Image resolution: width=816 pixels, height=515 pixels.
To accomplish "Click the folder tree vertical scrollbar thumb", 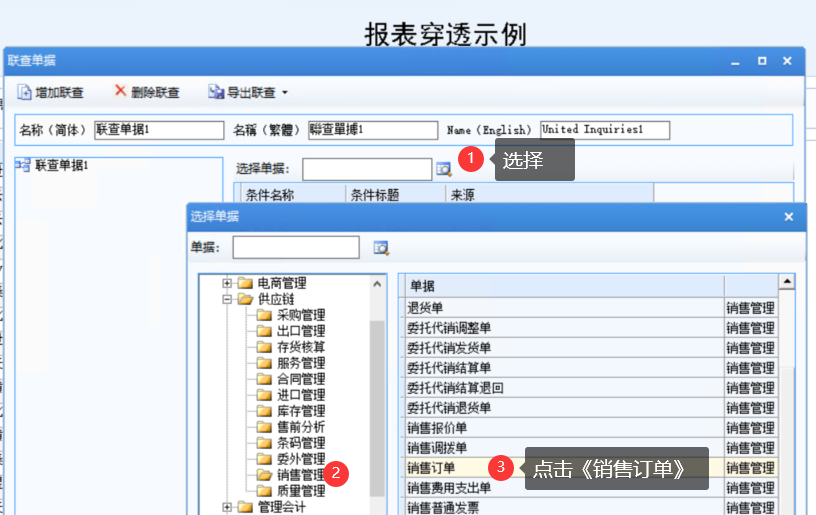I will [377, 408].
